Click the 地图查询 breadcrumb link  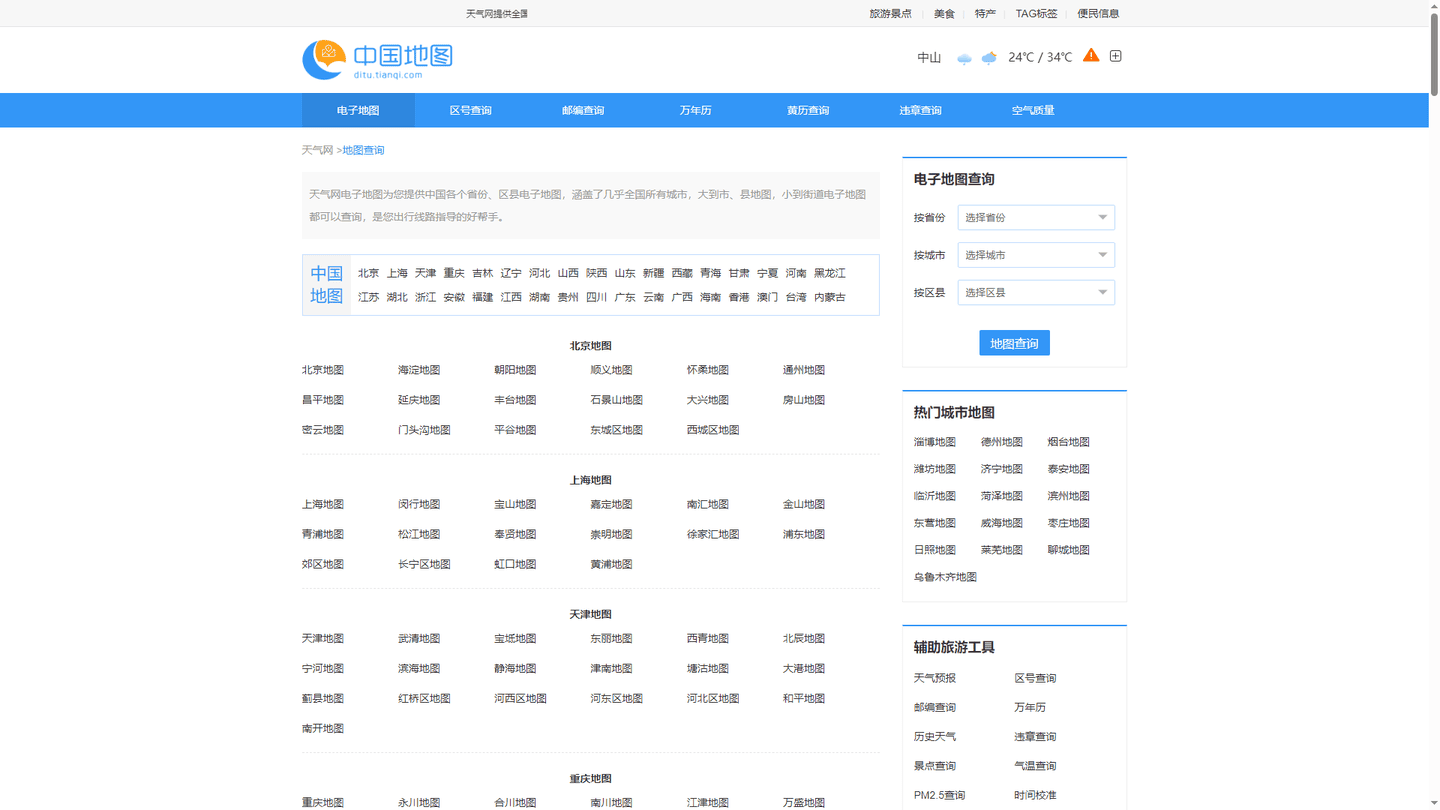pos(363,150)
